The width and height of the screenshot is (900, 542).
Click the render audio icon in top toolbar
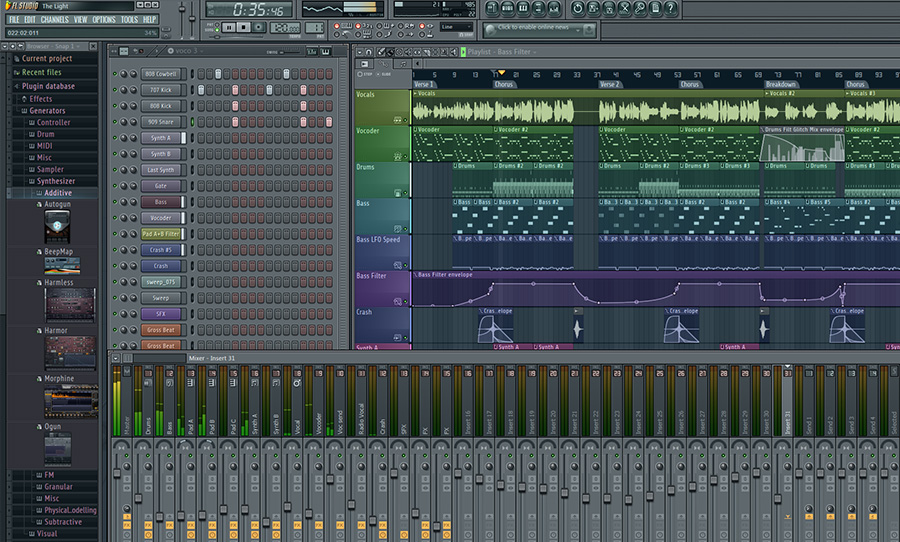[x=608, y=9]
